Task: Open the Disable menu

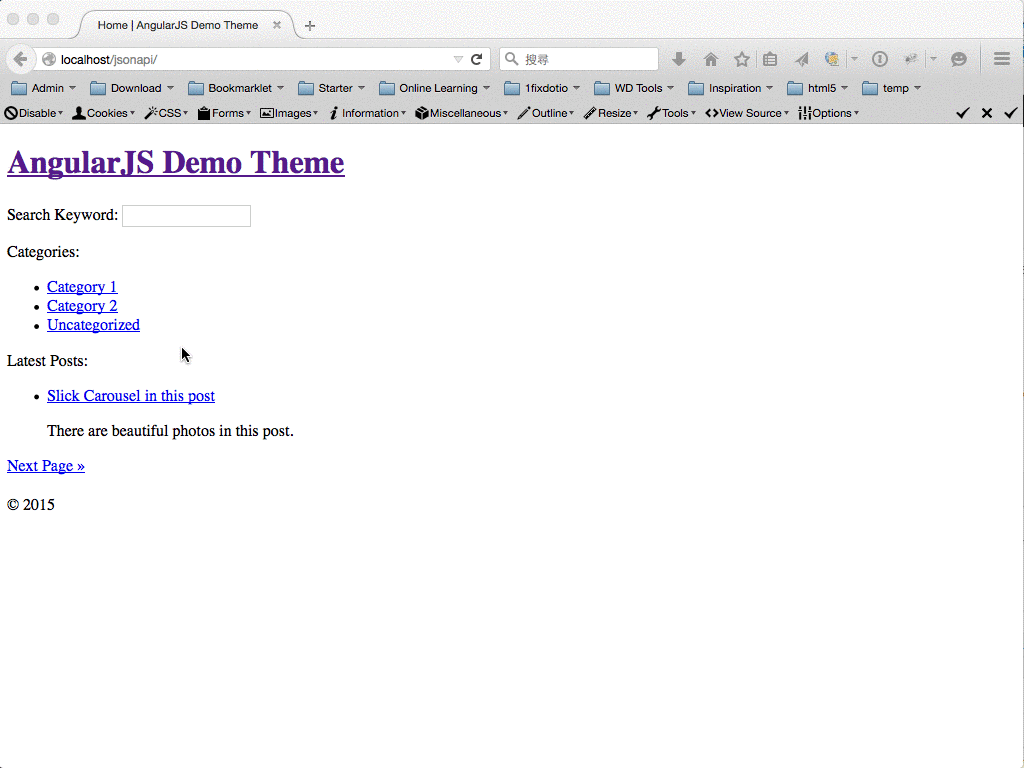Action: point(33,113)
